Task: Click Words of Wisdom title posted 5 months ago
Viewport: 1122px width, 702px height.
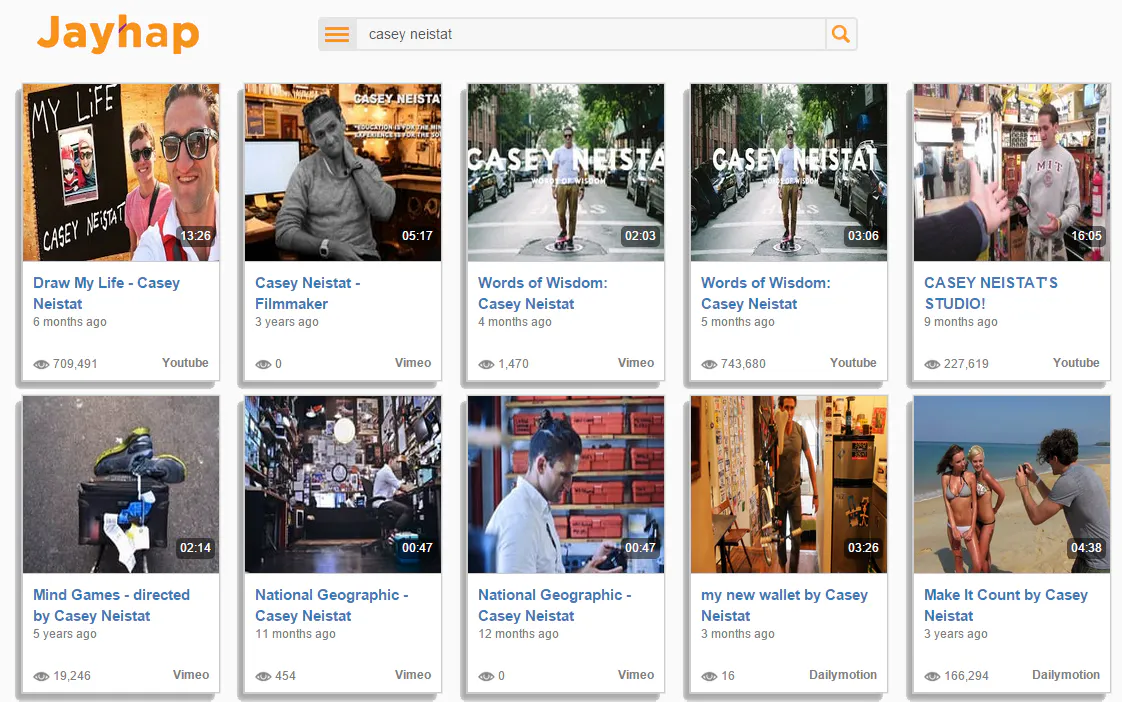Action: click(766, 293)
